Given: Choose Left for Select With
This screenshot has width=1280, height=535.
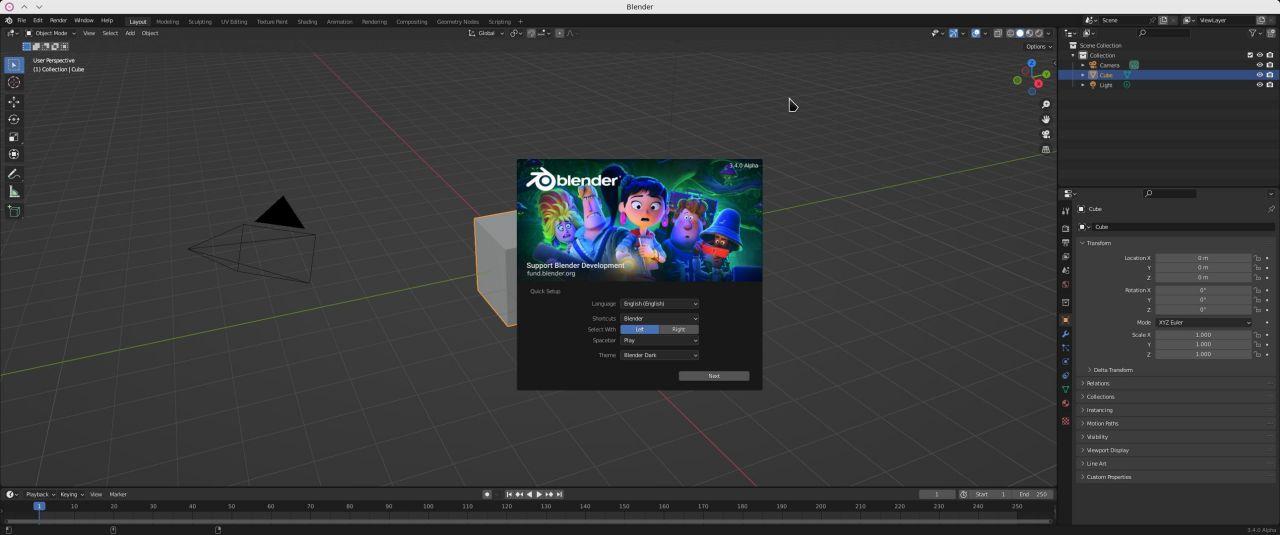Looking at the screenshot, I should [x=640, y=329].
